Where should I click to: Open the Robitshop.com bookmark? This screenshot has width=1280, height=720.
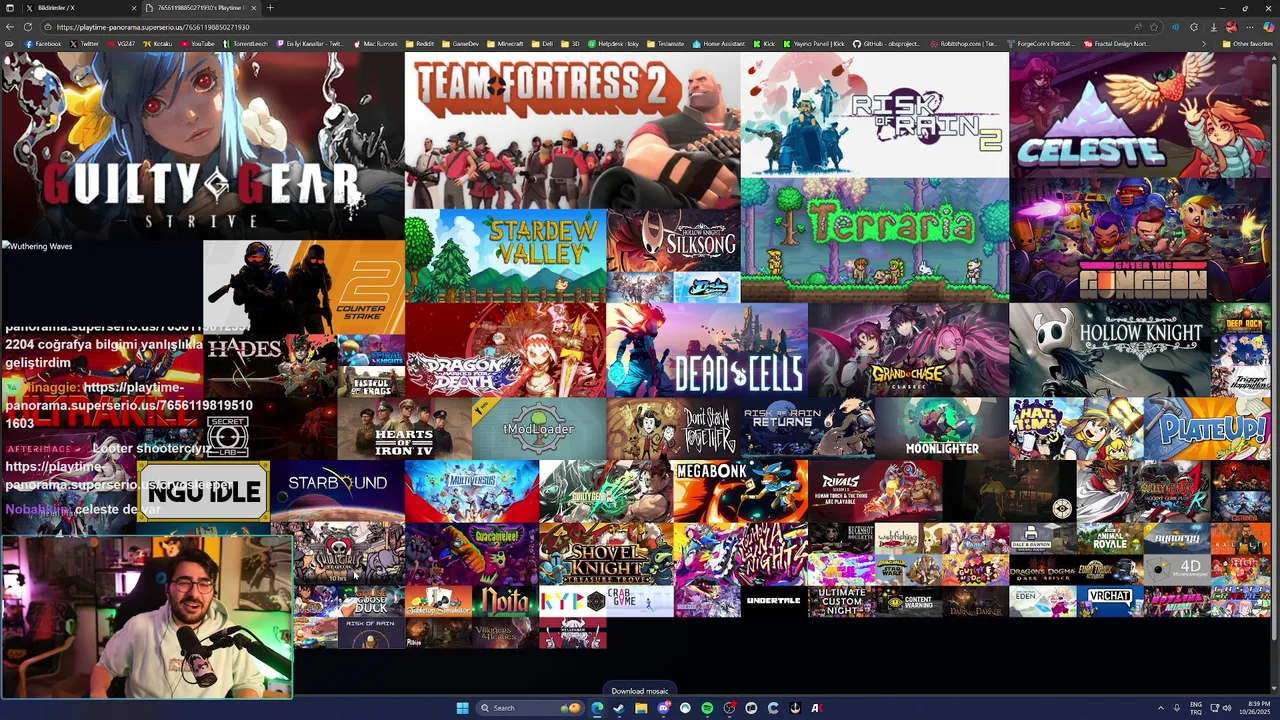click(962, 44)
